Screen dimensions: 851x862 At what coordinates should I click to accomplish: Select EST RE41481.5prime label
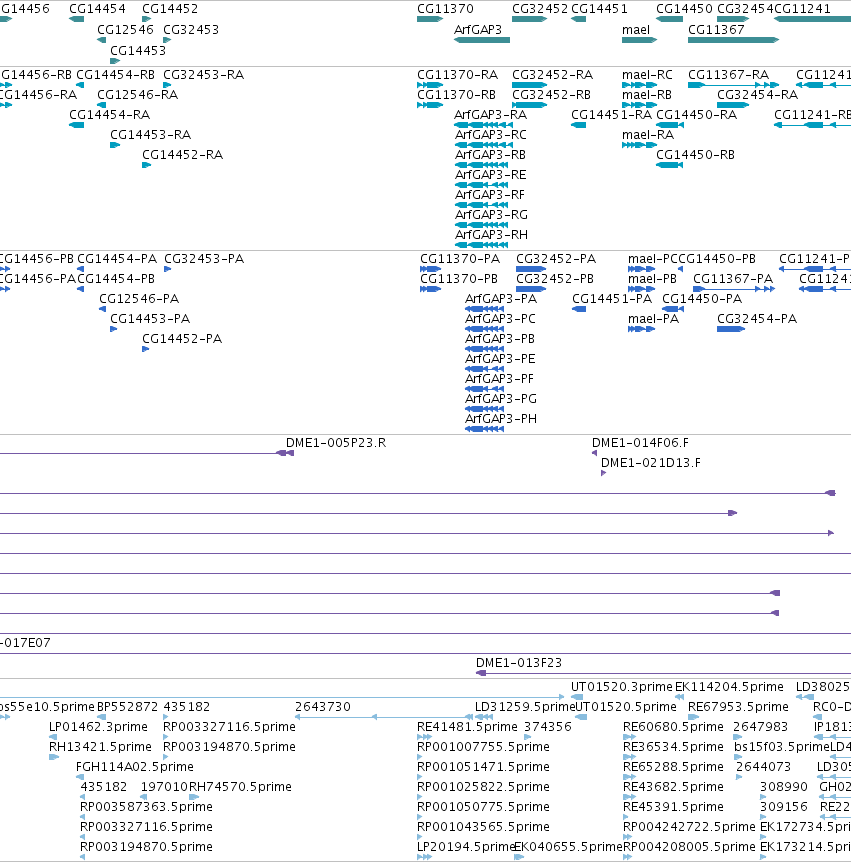pyautogui.click(x=467, y=727)
